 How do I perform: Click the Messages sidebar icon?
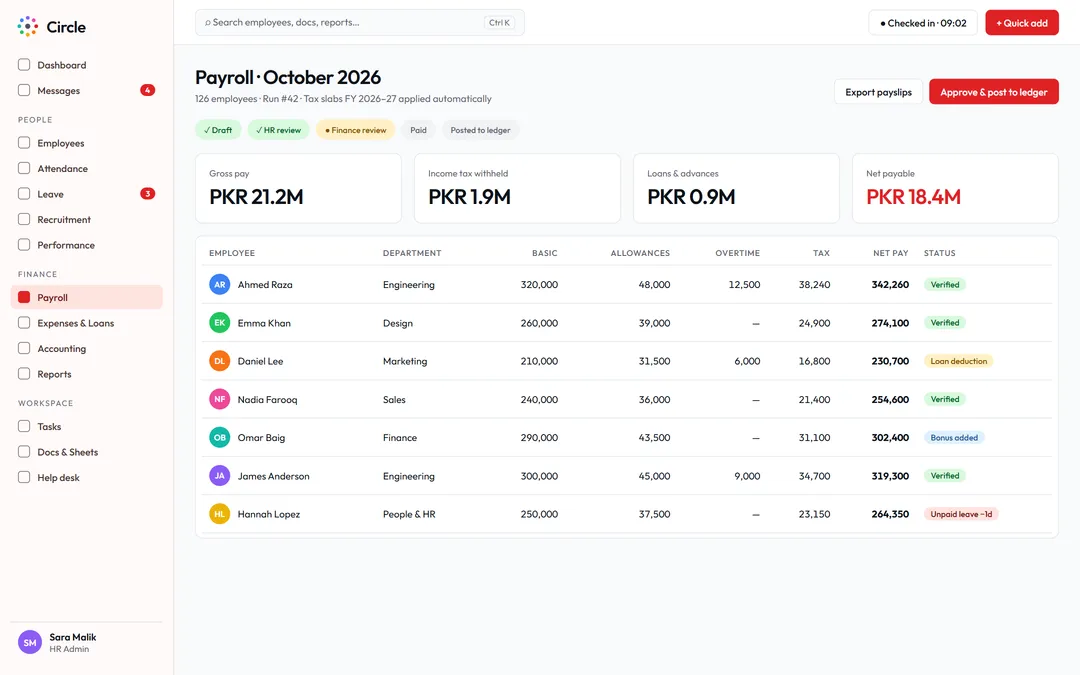pos(24,90)
